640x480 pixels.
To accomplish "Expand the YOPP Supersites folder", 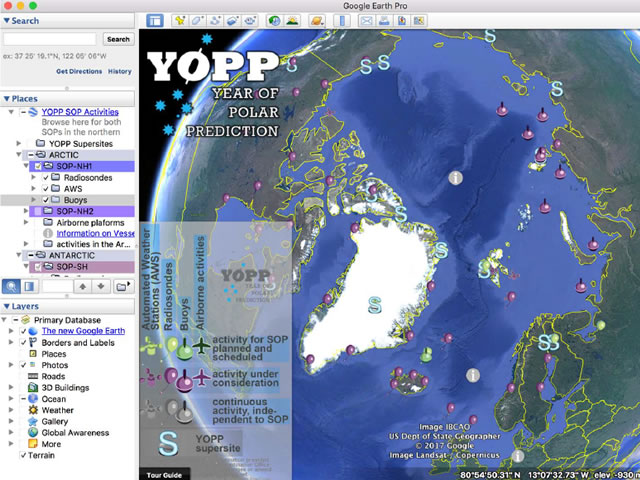I will [x=19, y=143].
